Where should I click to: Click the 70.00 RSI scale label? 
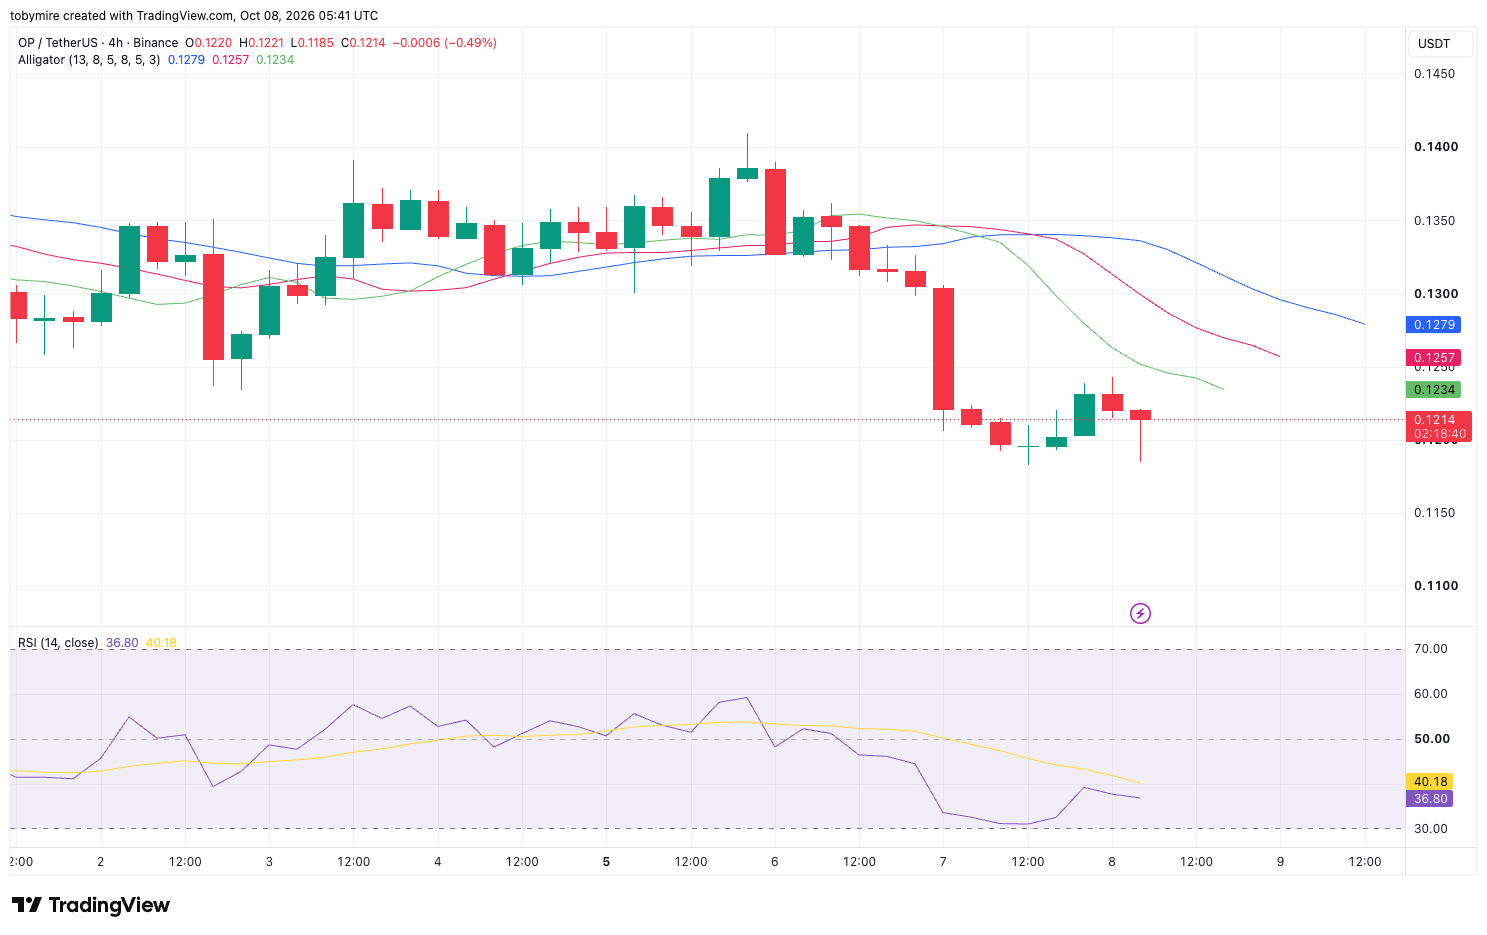pyautogui.click(x=1431, y=649)
